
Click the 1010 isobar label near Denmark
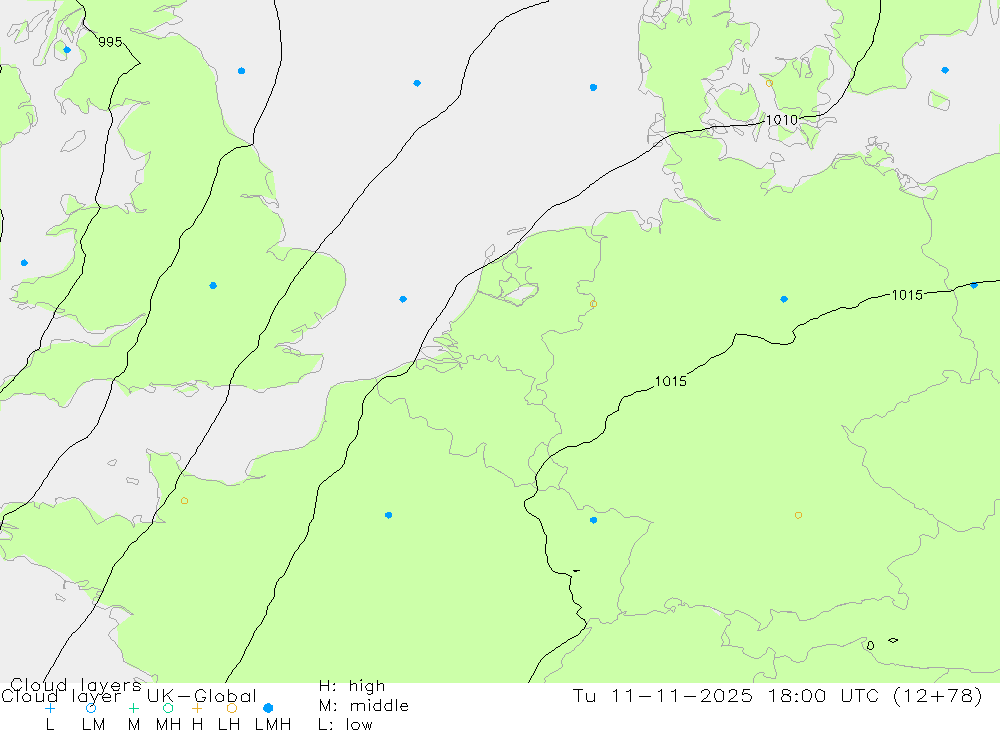click(781, 120)
